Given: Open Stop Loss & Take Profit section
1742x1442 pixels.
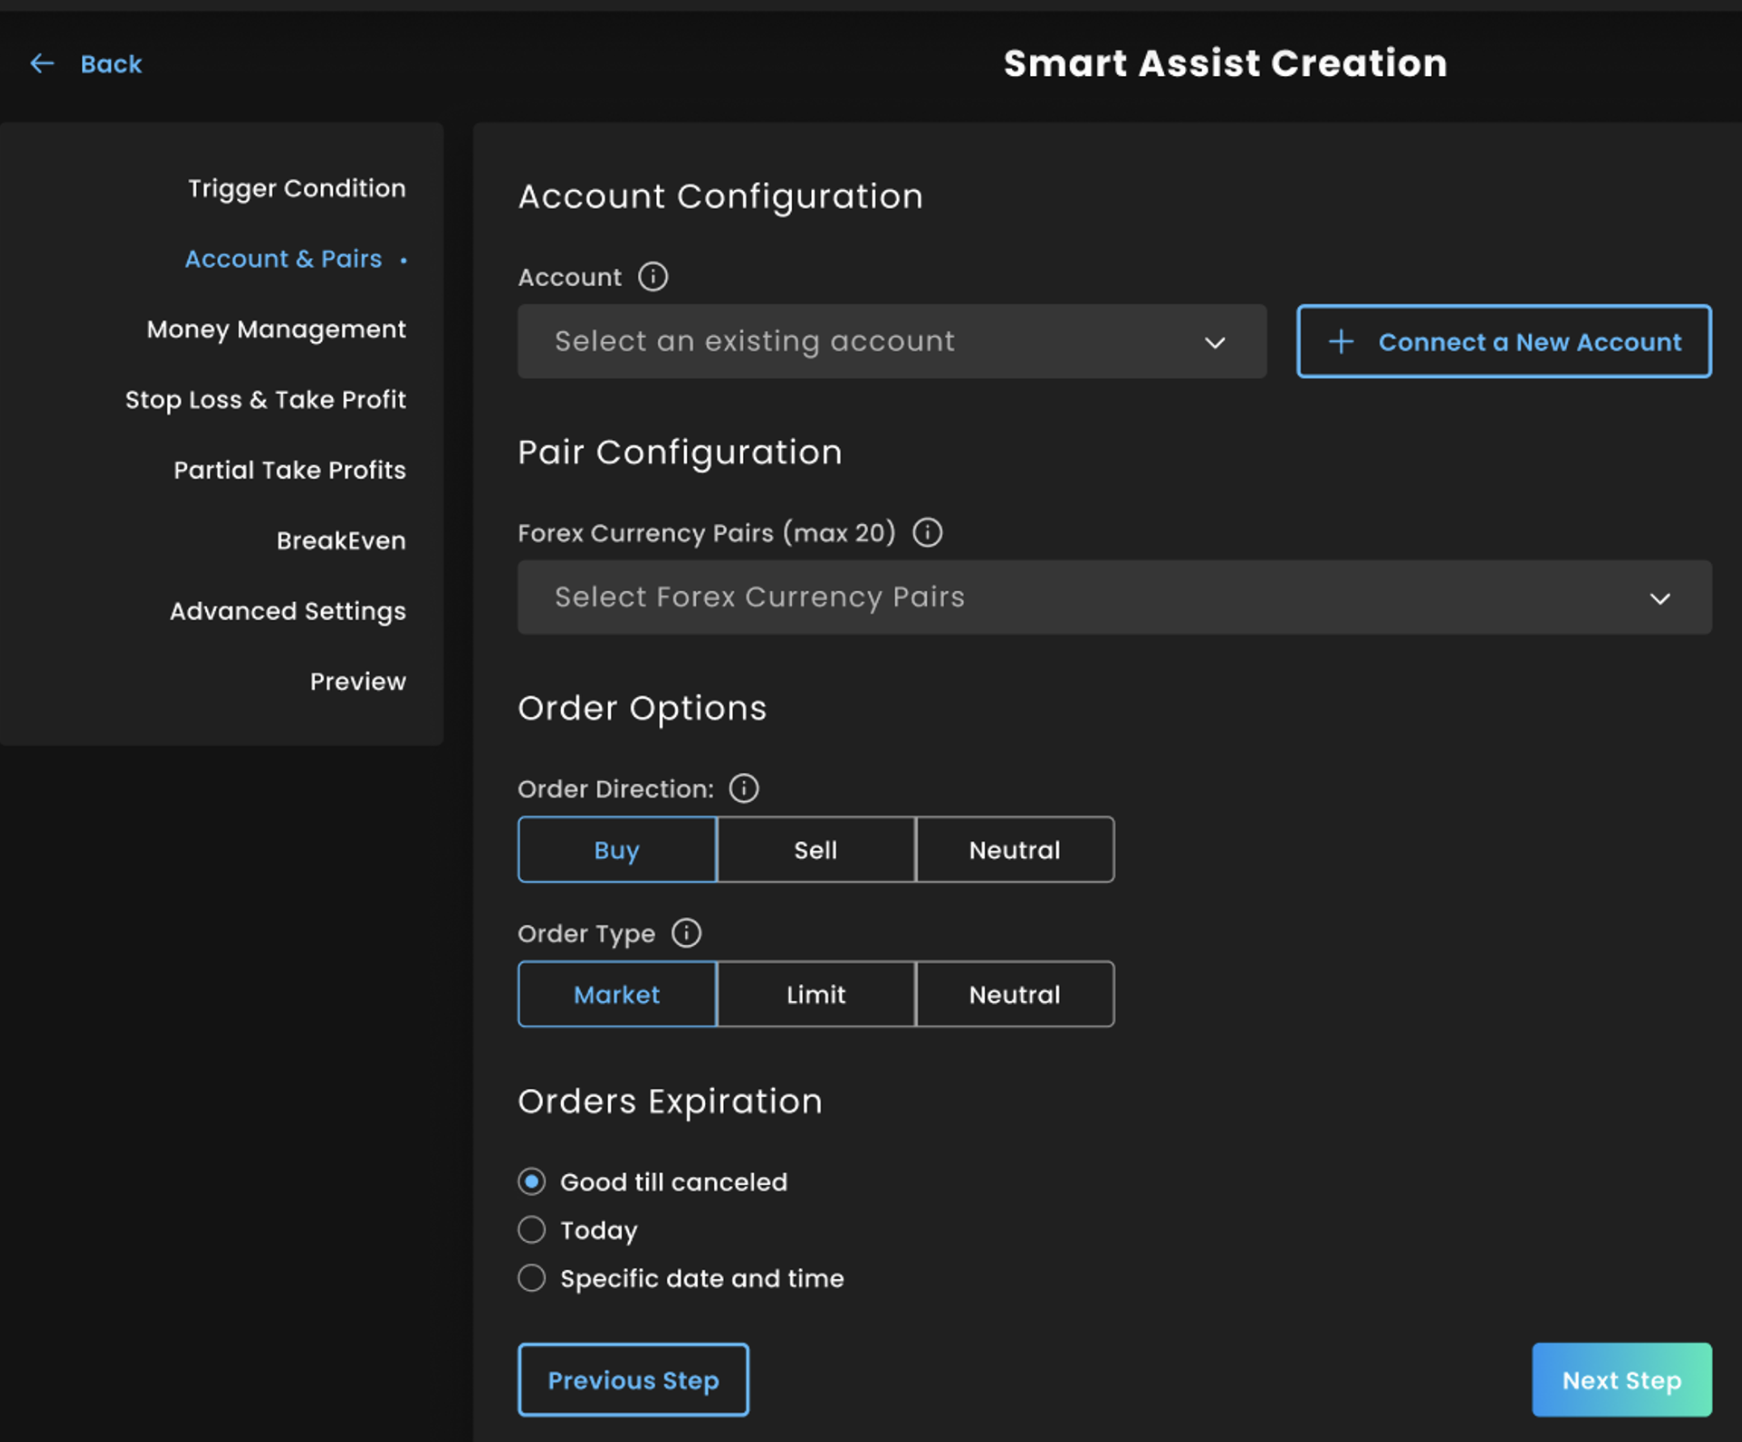Looking at the screenshot, I should (265, 400).
